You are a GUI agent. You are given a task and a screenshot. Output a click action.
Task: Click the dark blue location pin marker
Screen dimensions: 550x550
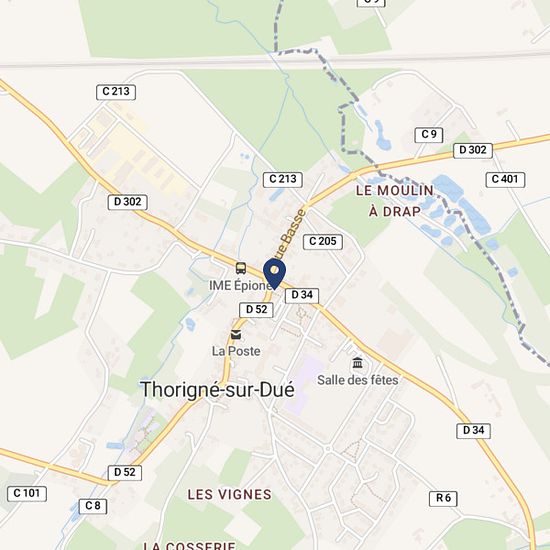[x=274, y=274]
